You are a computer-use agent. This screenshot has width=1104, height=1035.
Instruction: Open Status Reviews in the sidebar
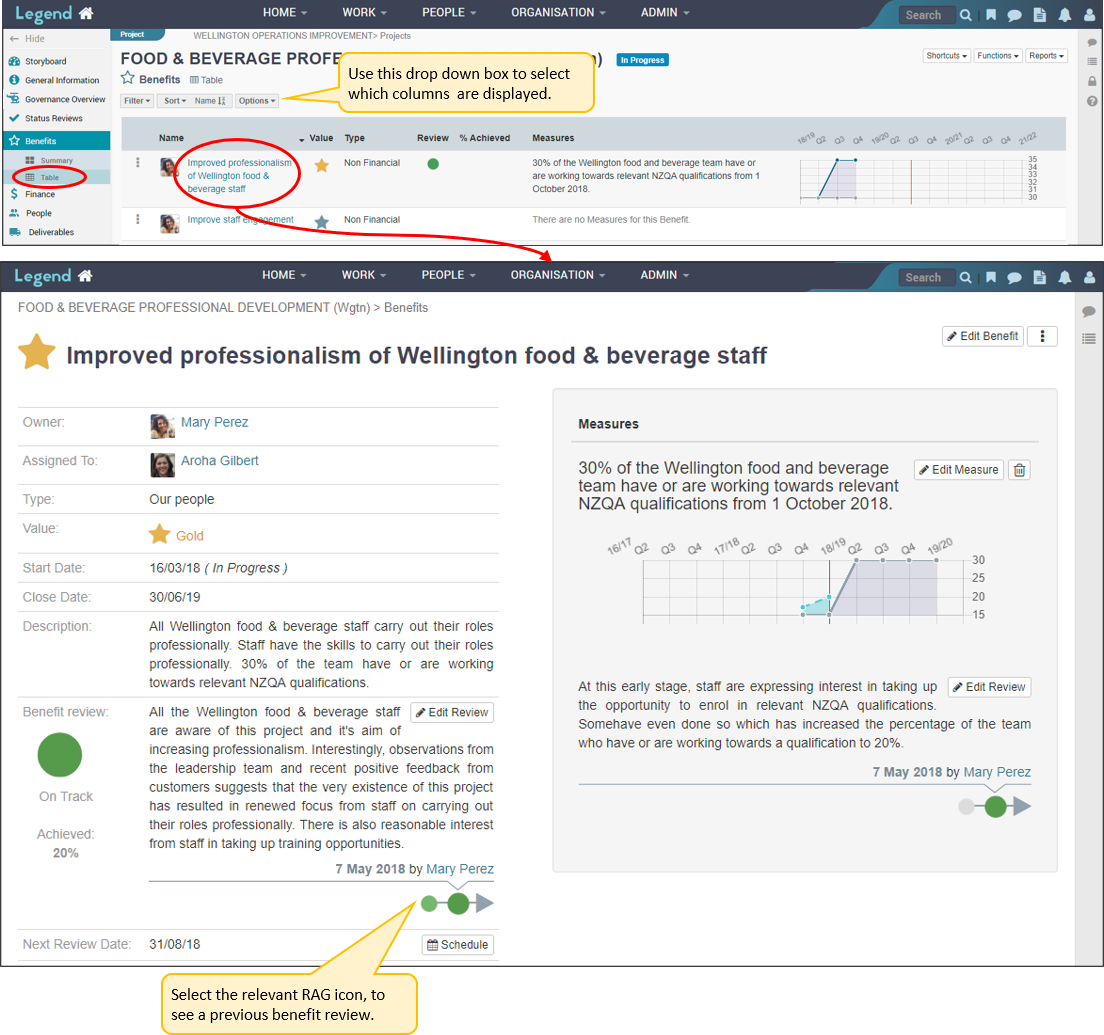click(x=54, y=118)
